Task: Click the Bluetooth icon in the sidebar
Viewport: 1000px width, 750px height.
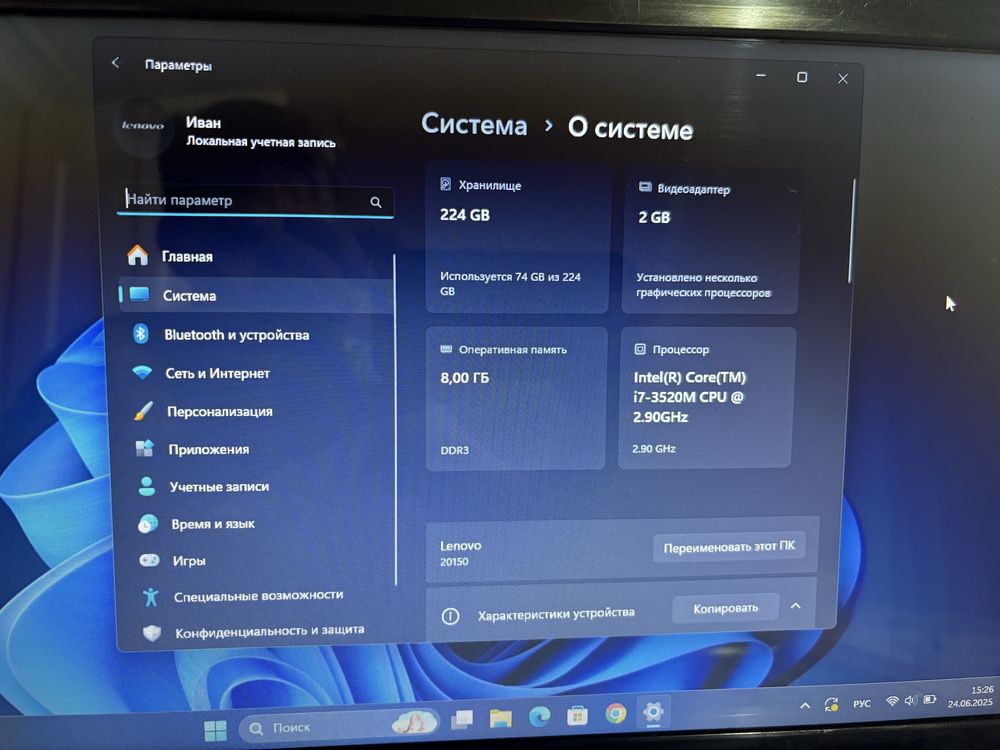Action: (140, 334)
